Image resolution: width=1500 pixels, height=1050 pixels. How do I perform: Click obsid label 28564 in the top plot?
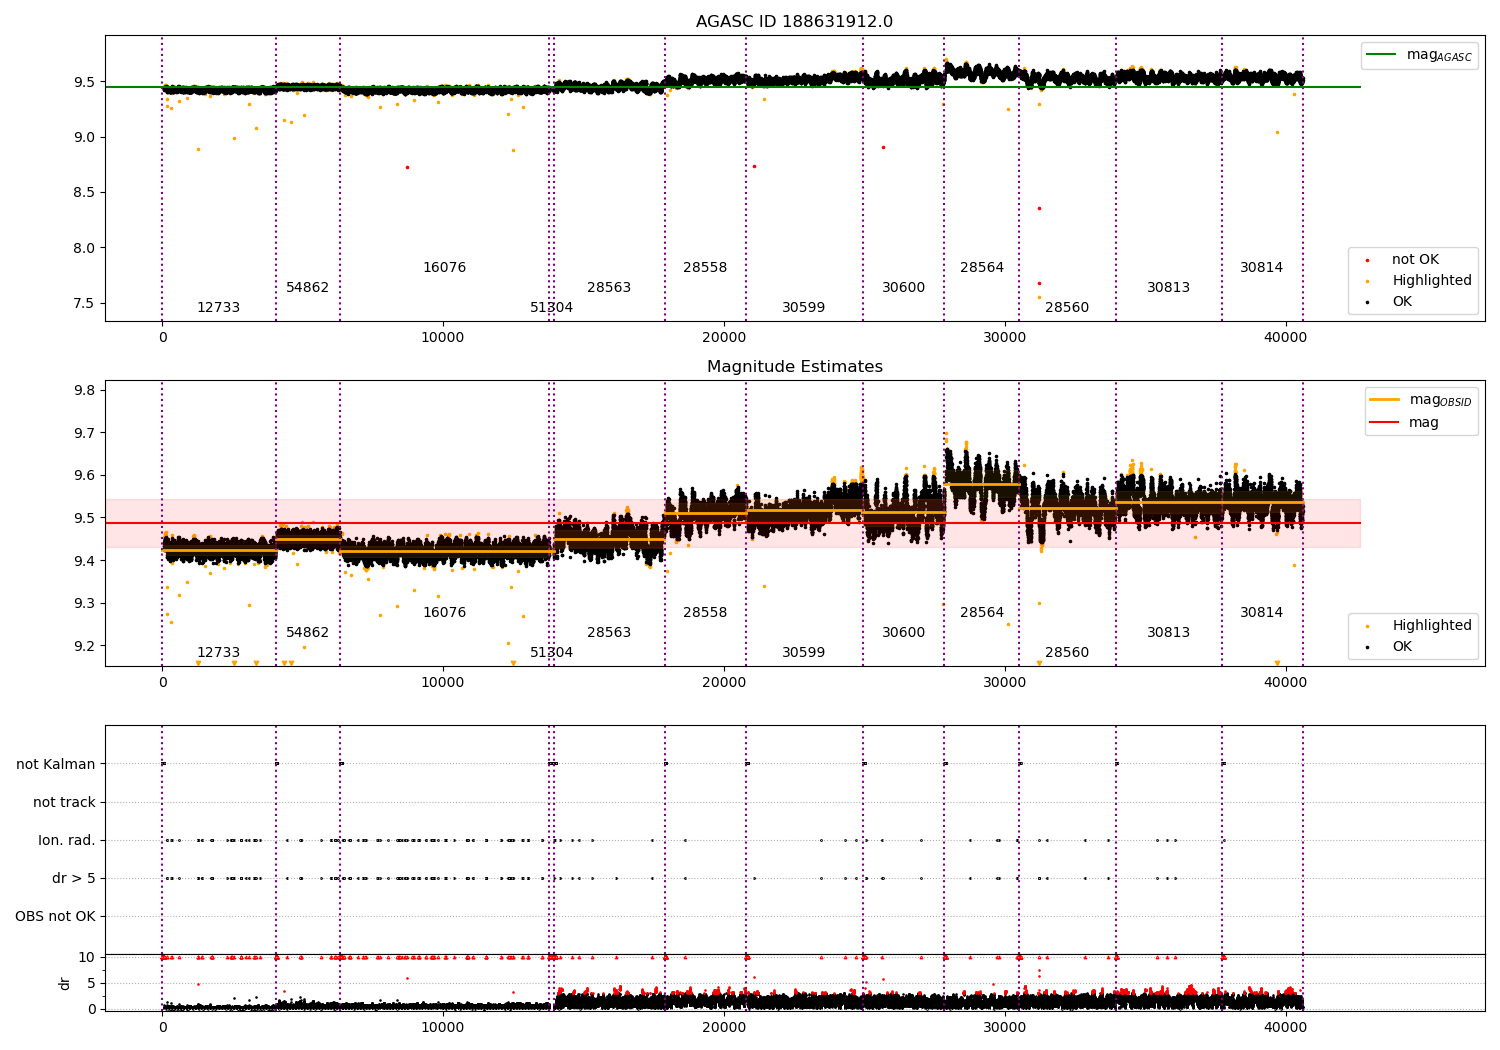982,268
